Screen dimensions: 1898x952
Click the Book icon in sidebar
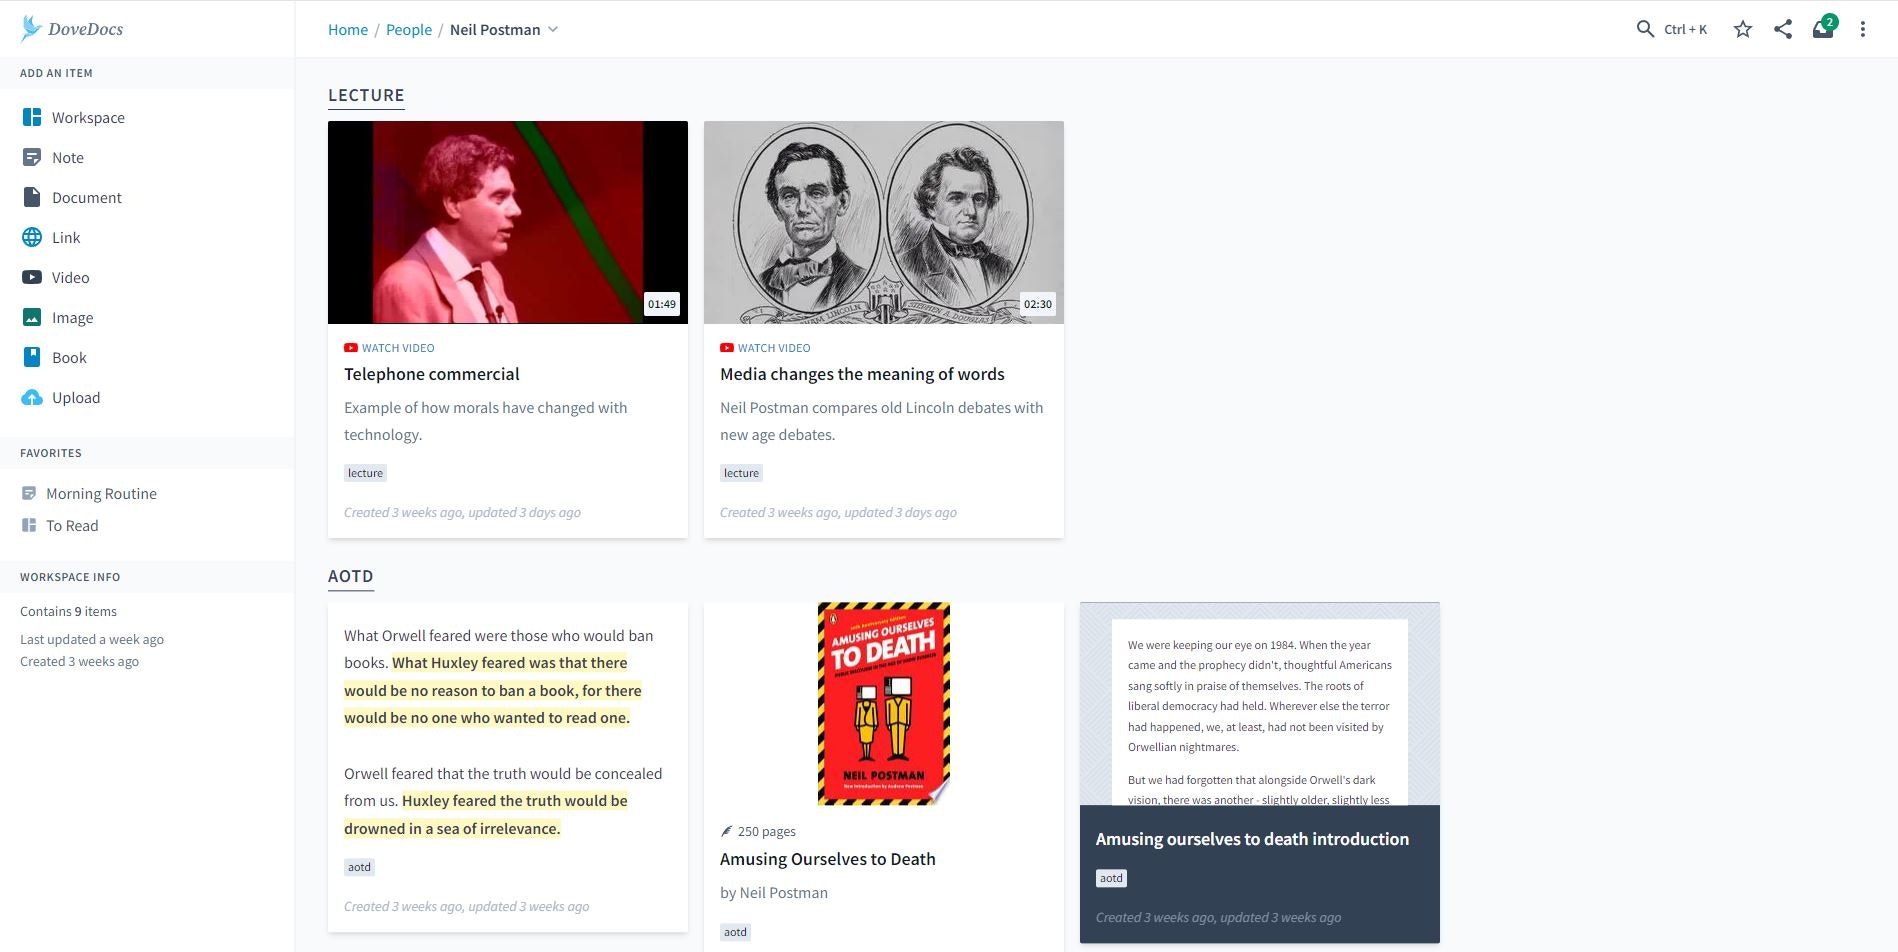32,357
